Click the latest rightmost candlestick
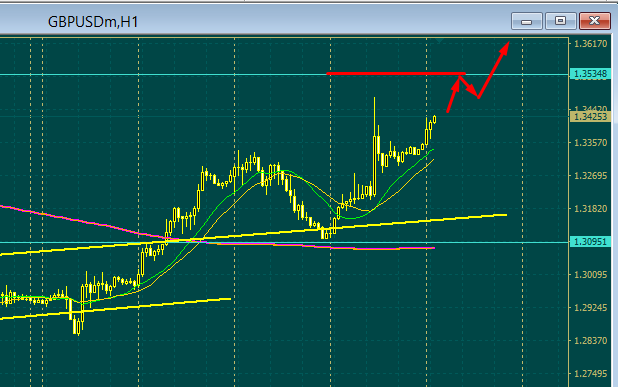This screenshot has width=618, height=387. point(434,120)
